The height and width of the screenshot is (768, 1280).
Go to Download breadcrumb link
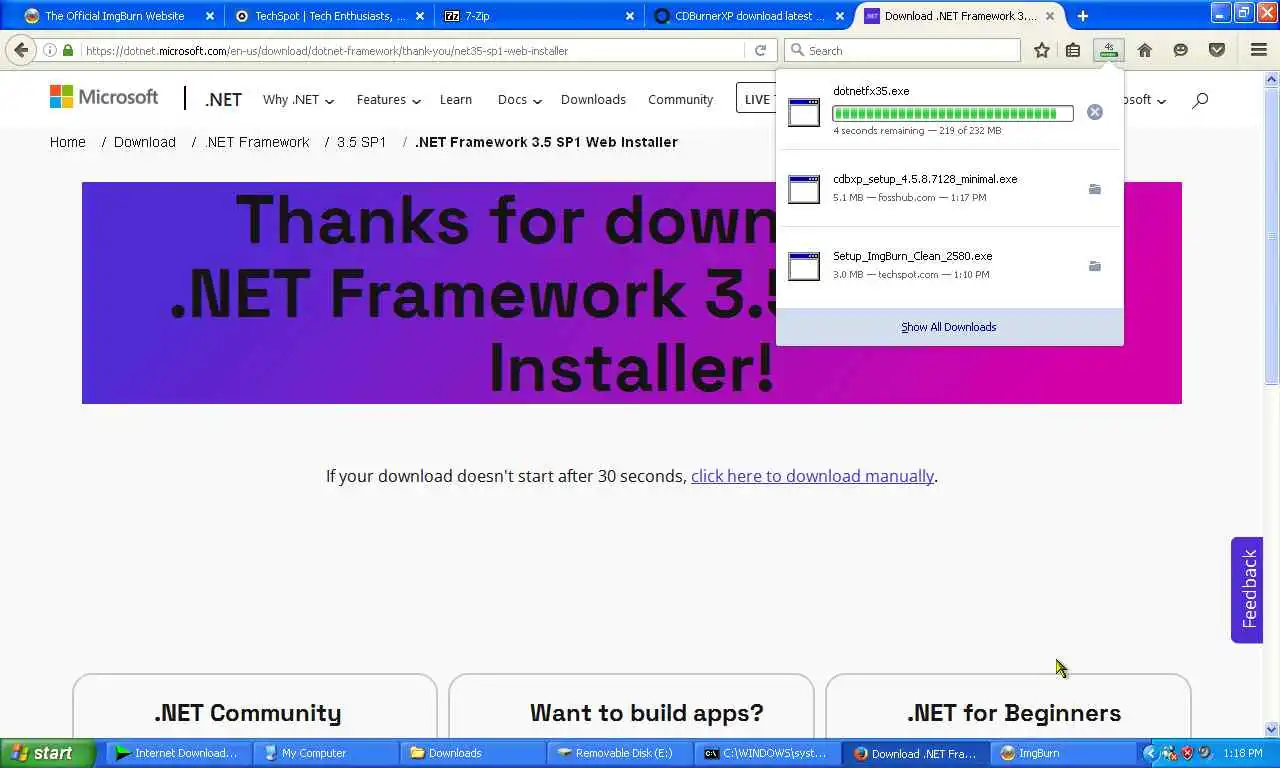pos(145,142)
